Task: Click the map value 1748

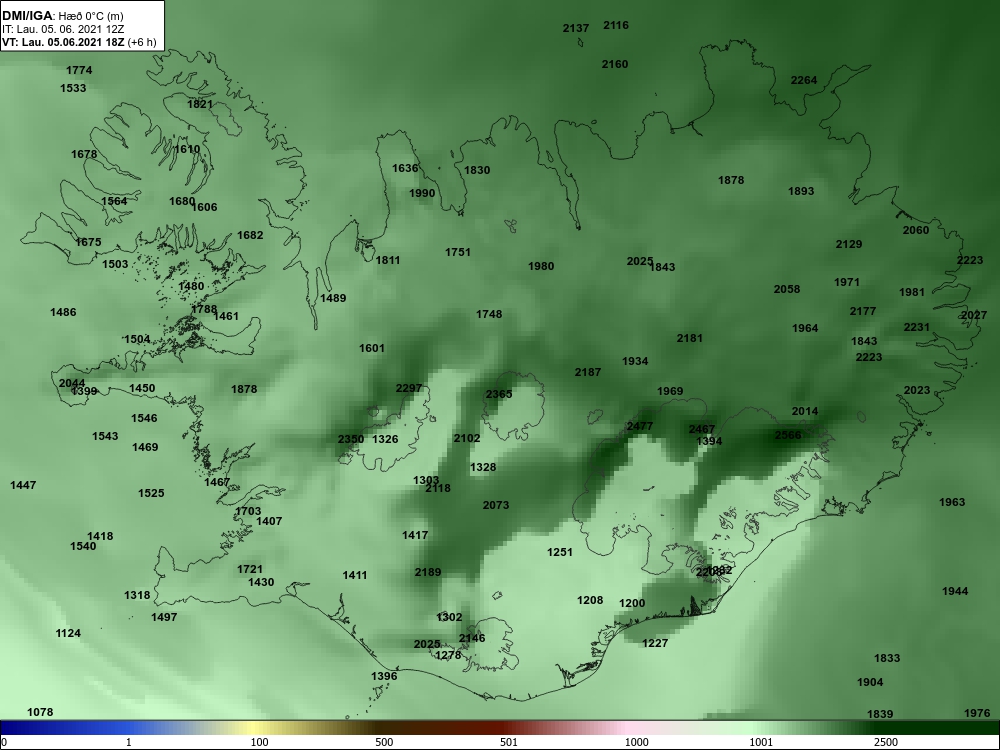Action: click(489, 314)
